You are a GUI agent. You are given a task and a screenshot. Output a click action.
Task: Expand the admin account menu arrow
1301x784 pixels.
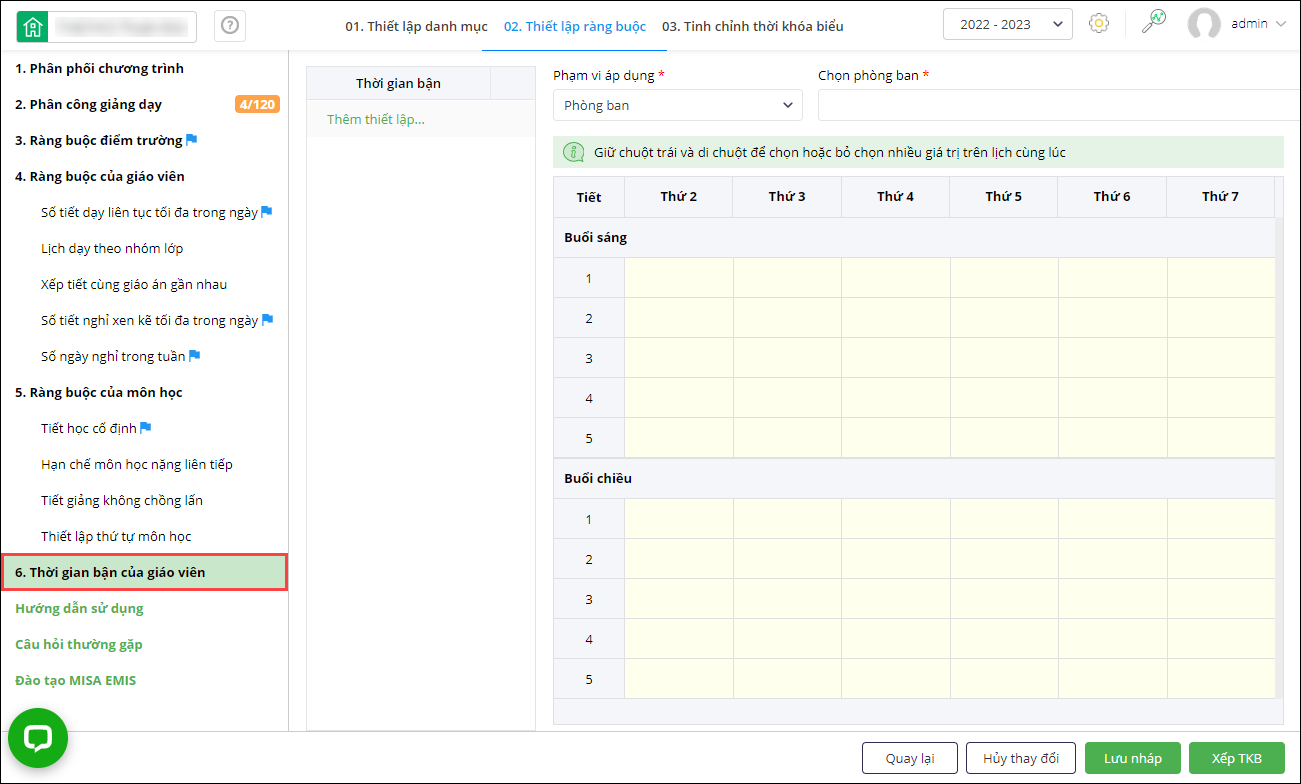(1281, 24)
